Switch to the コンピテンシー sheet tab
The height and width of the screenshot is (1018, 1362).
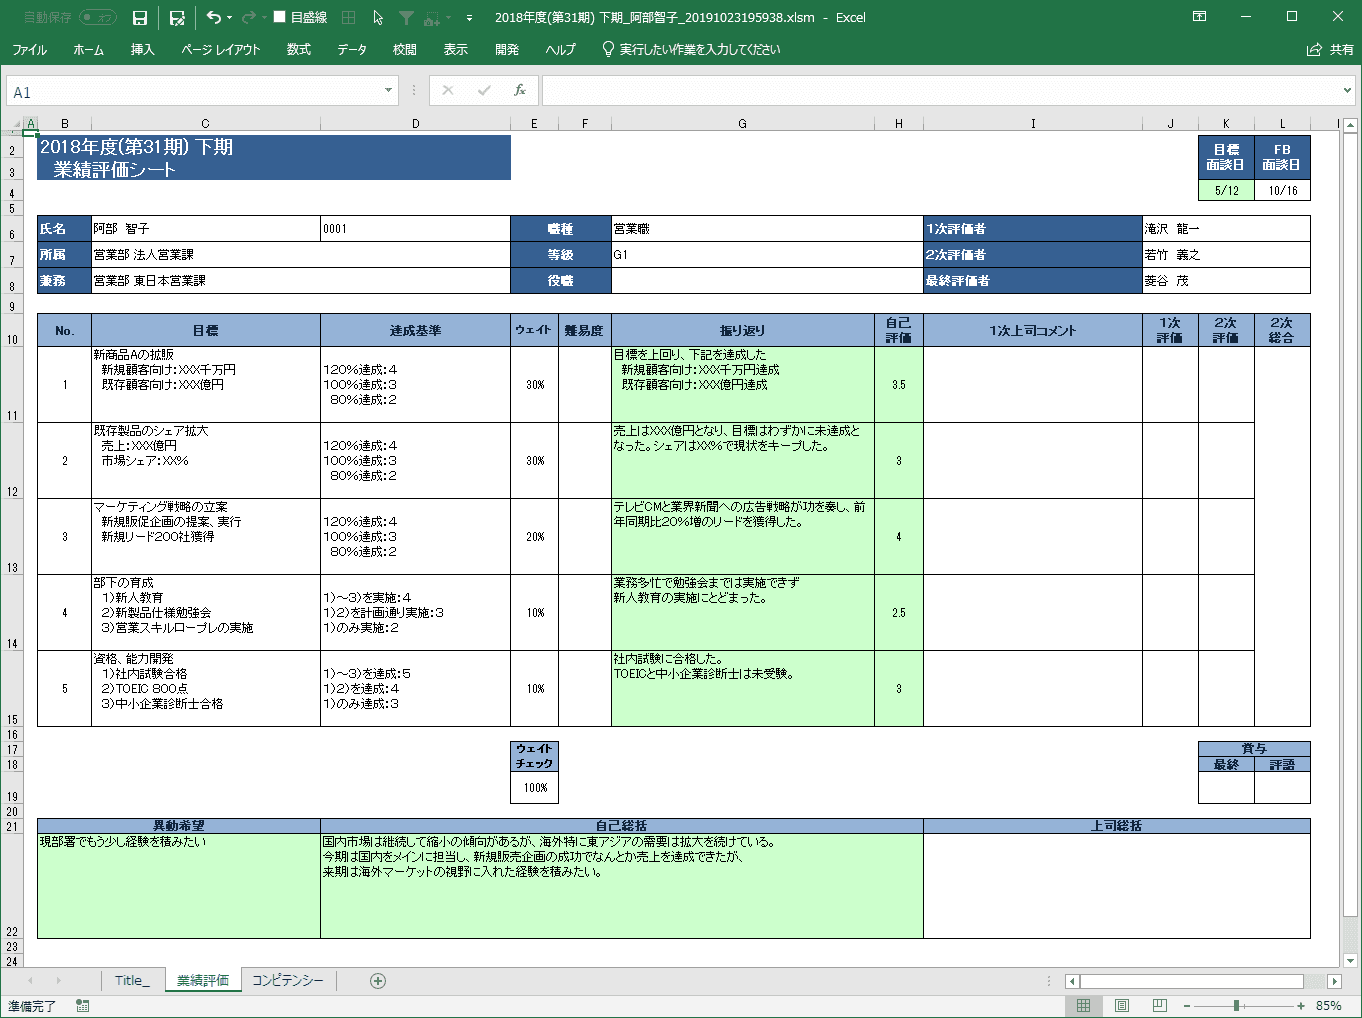tap(287, 981)
